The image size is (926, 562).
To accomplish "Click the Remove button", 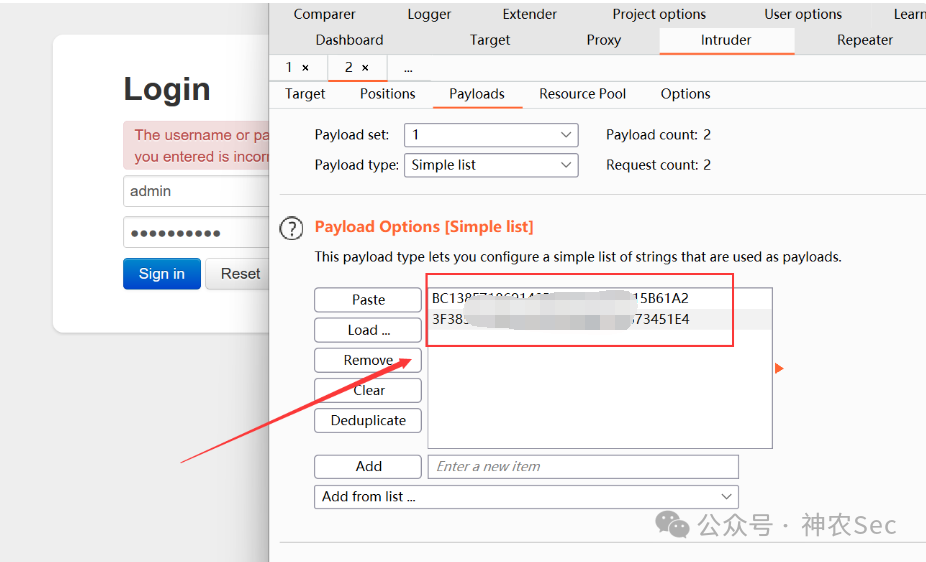I will click(368, 360).
